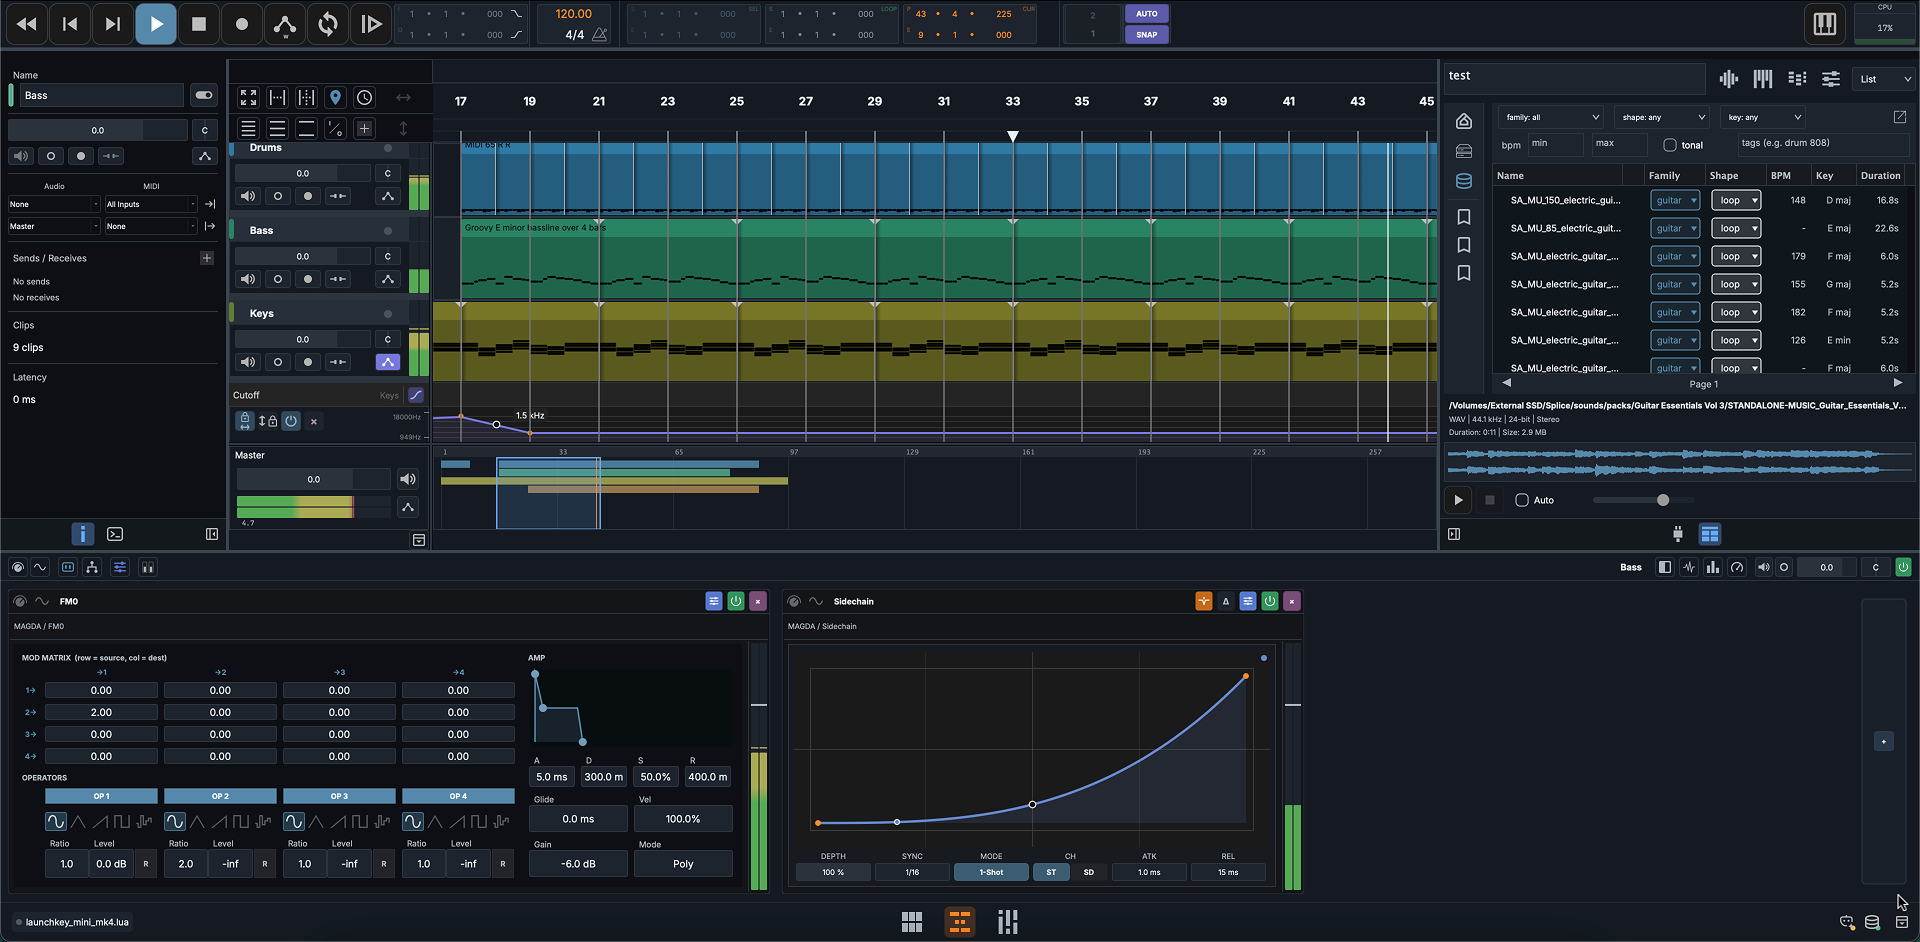
Task: Click the tags search input field
Action: [x=1823, y=145]
